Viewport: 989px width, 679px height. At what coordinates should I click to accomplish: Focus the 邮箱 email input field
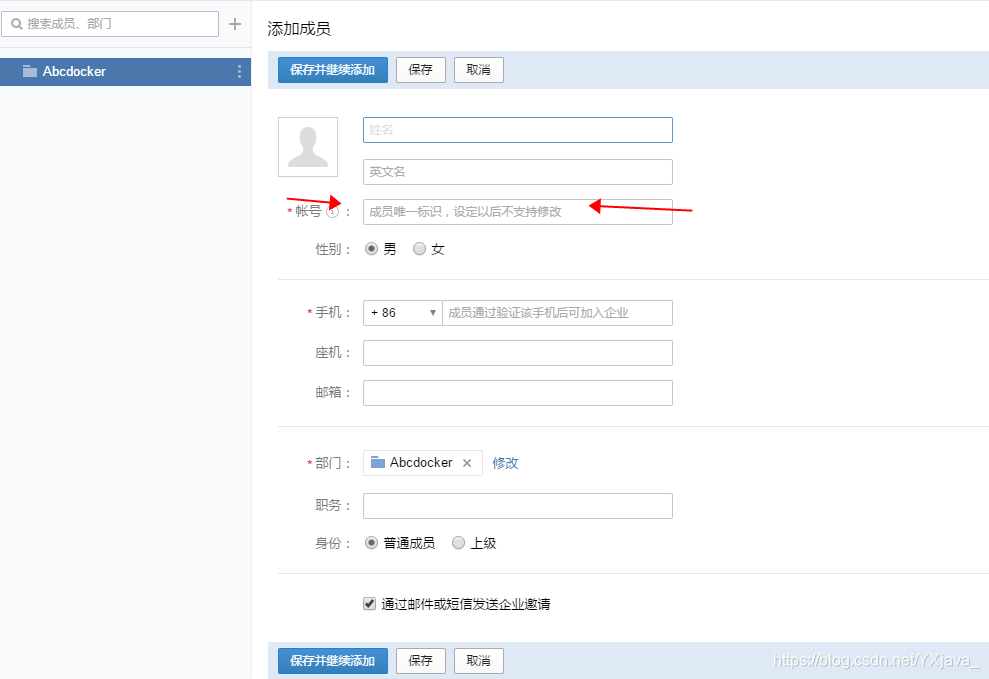518,393
